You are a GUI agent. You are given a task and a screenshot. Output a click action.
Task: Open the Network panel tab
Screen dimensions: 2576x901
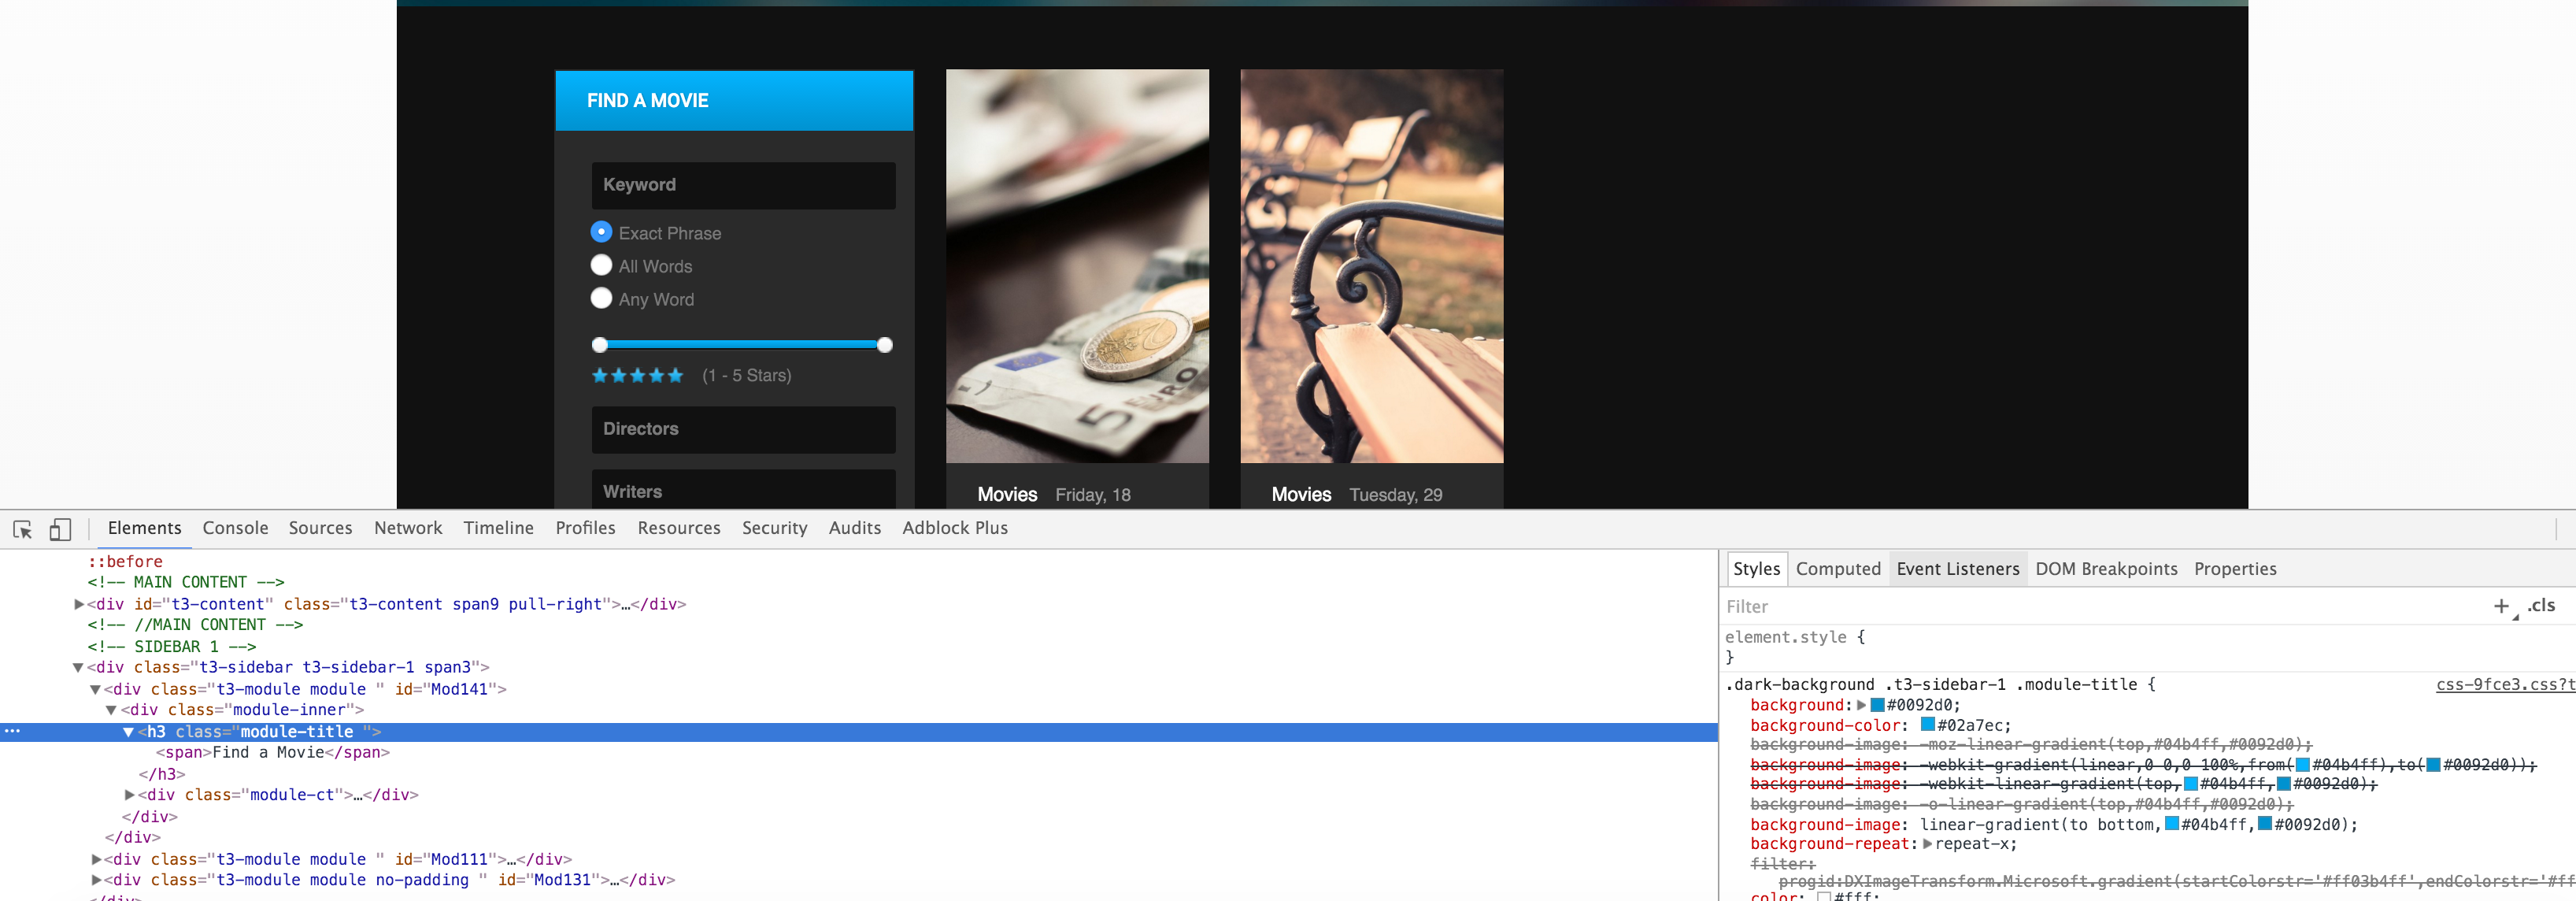point(407,528)
